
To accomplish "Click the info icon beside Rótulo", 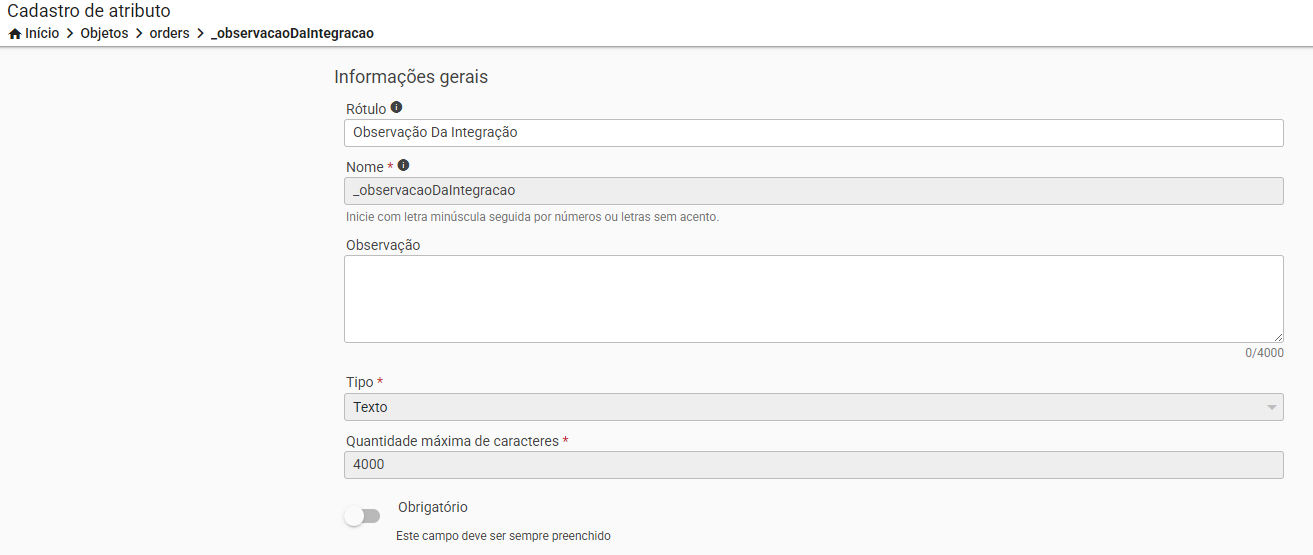I will coord(396,107).
